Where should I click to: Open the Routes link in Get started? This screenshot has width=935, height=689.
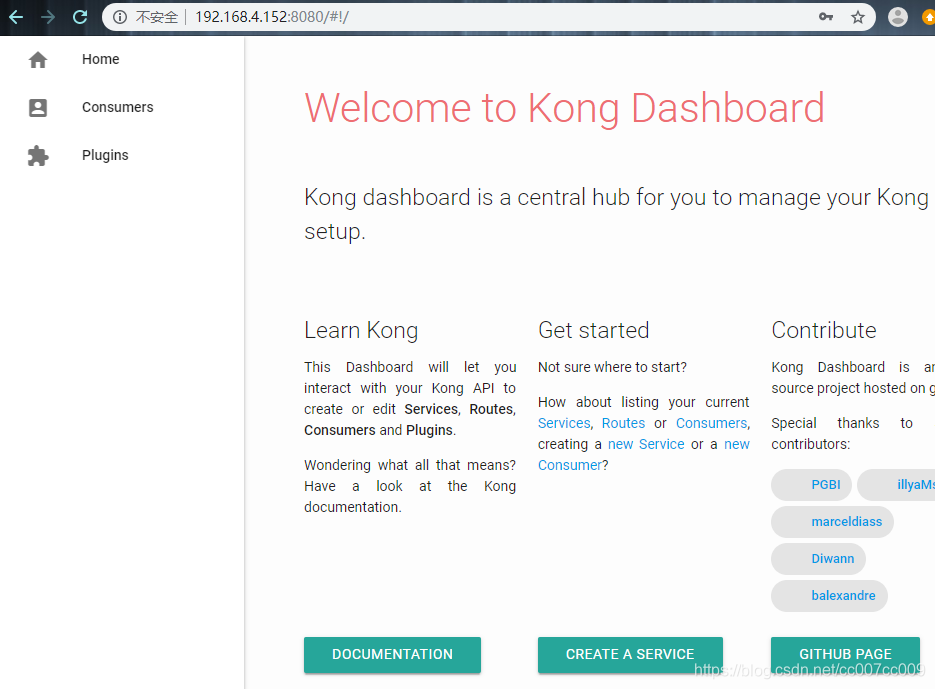point(623,423)
